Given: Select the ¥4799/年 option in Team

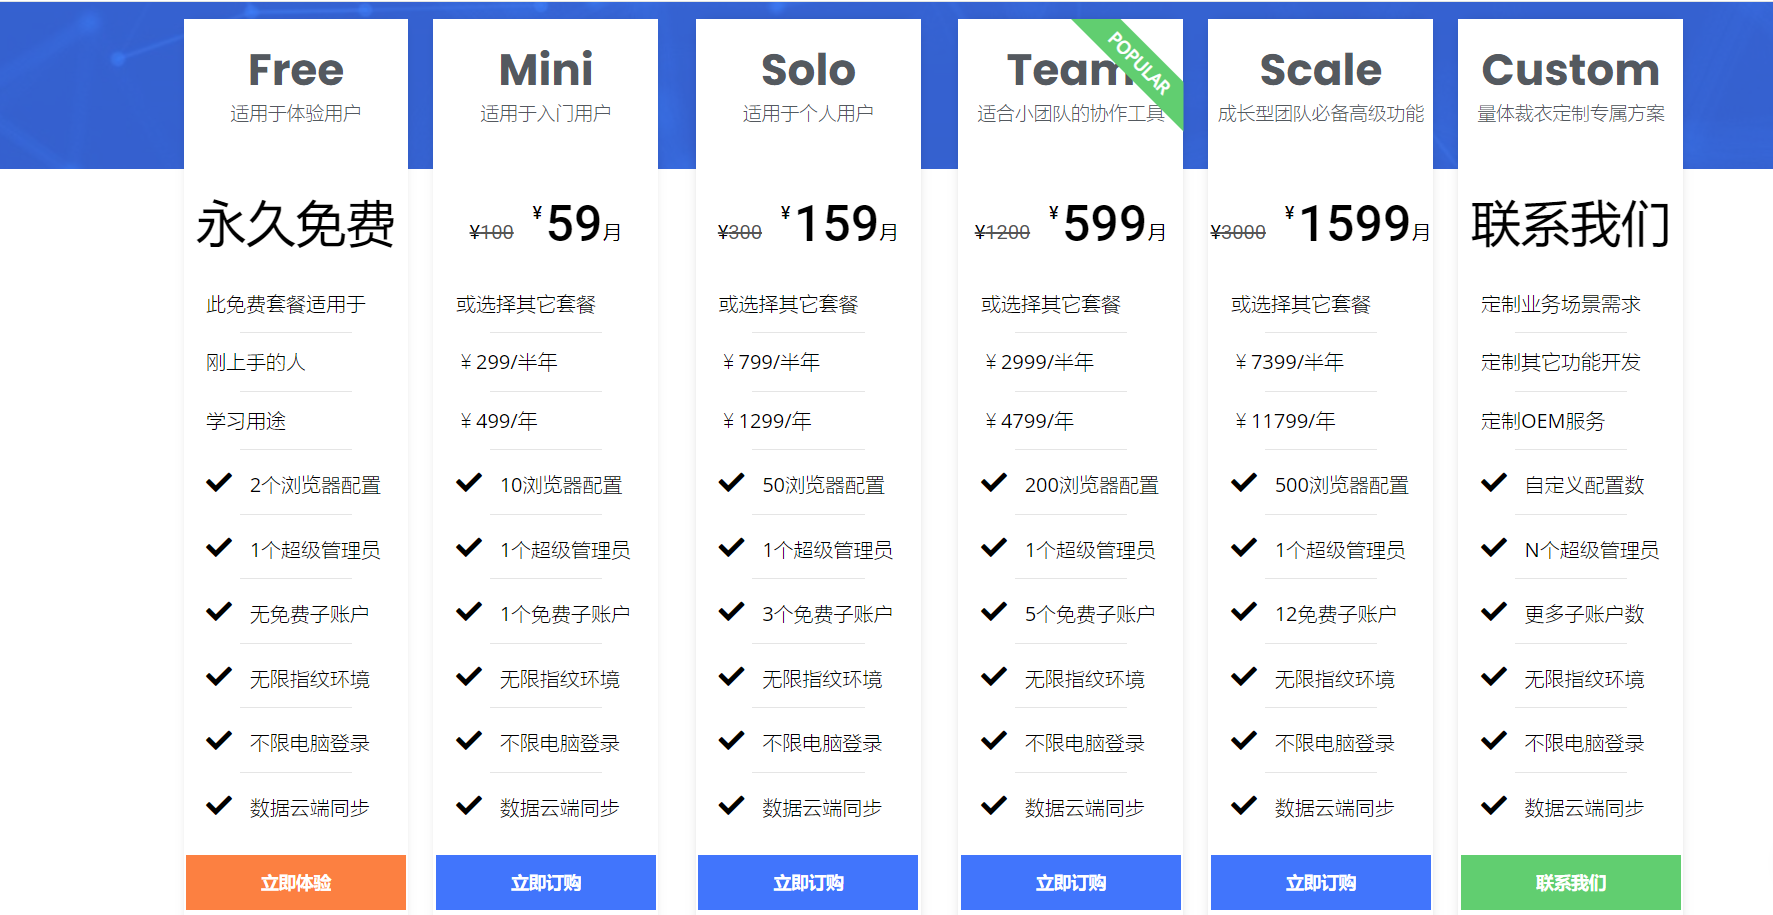Looking at the screenshot, I should tap(1029, 421).
